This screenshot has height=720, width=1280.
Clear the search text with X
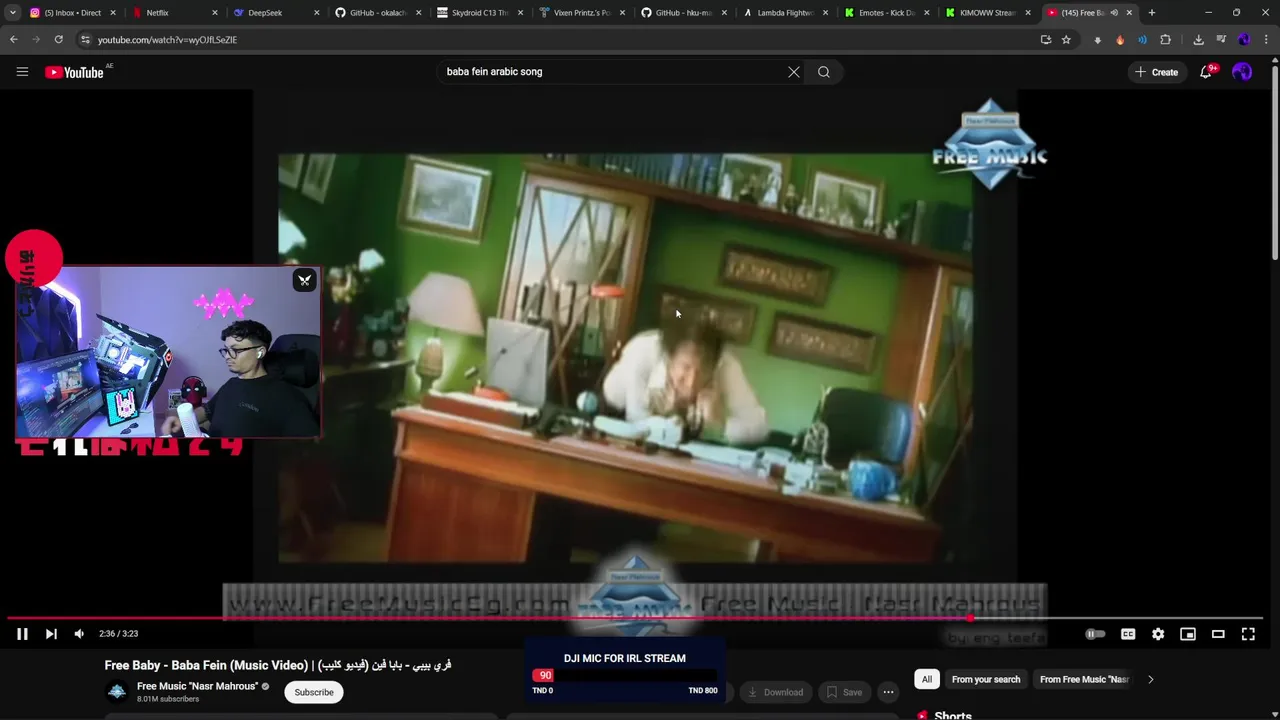[794, 72]
